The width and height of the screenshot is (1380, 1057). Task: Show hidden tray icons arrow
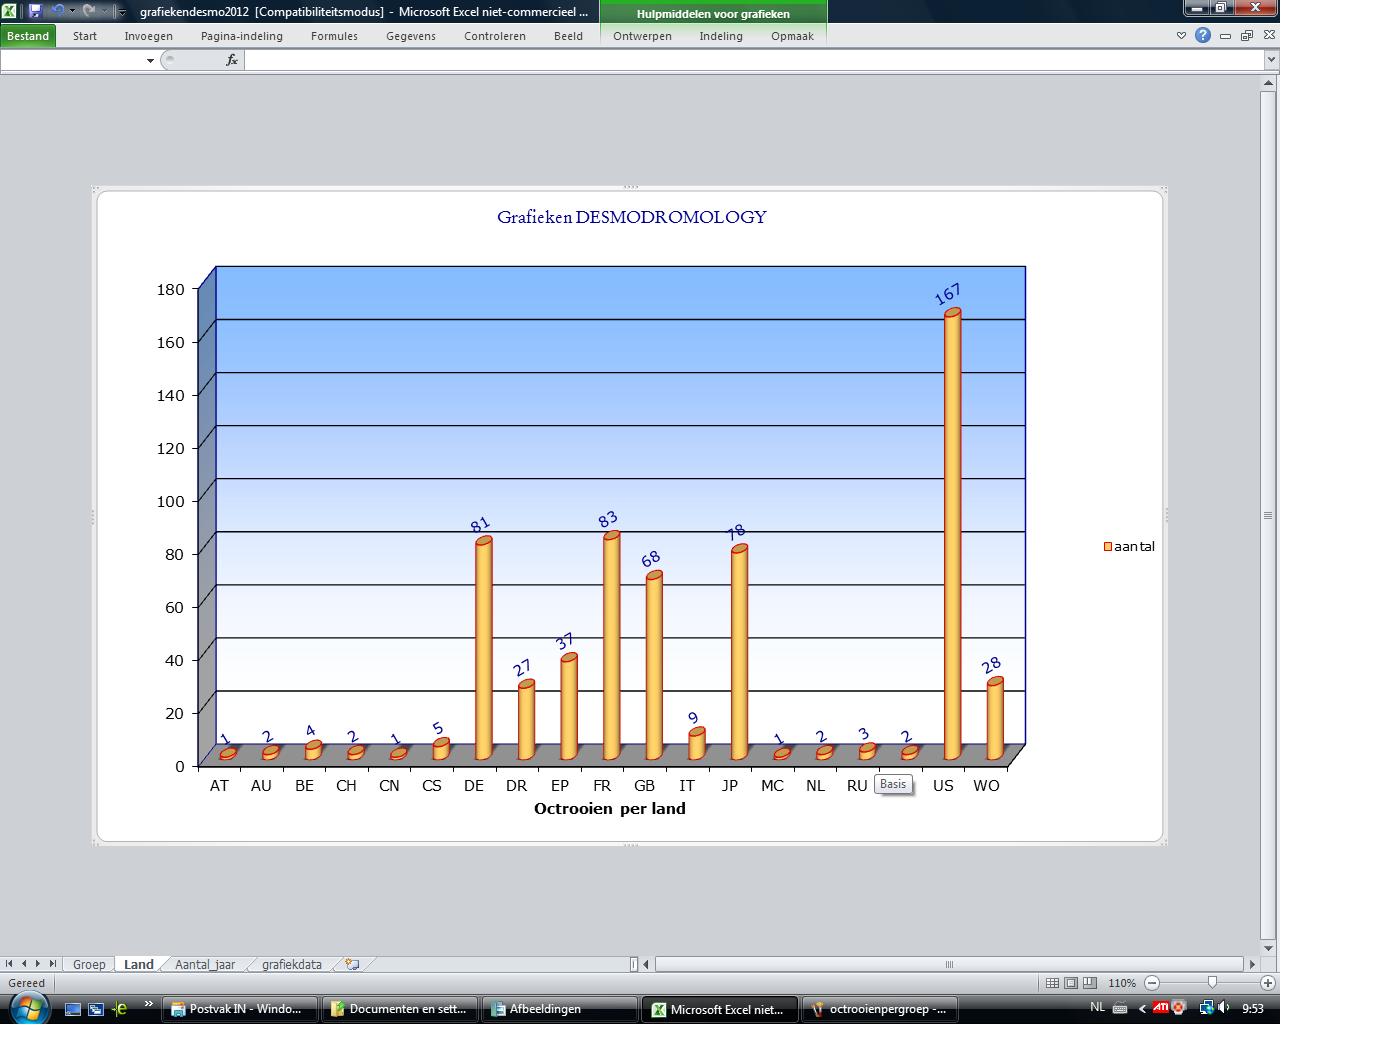coord(1142,1008)
